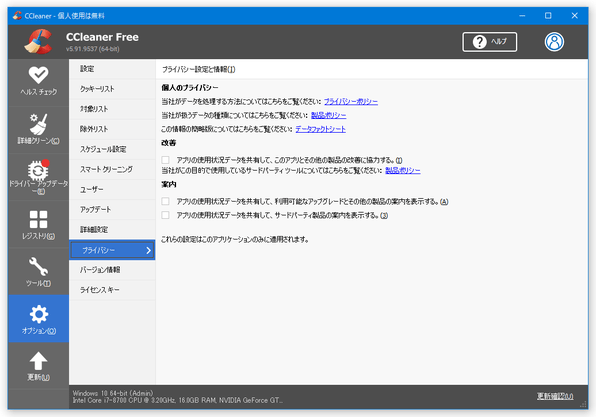Open the レジストリ grid section
Image resolution: width=596 pixels, height=417 pixels.
click(x=38, y=225)
